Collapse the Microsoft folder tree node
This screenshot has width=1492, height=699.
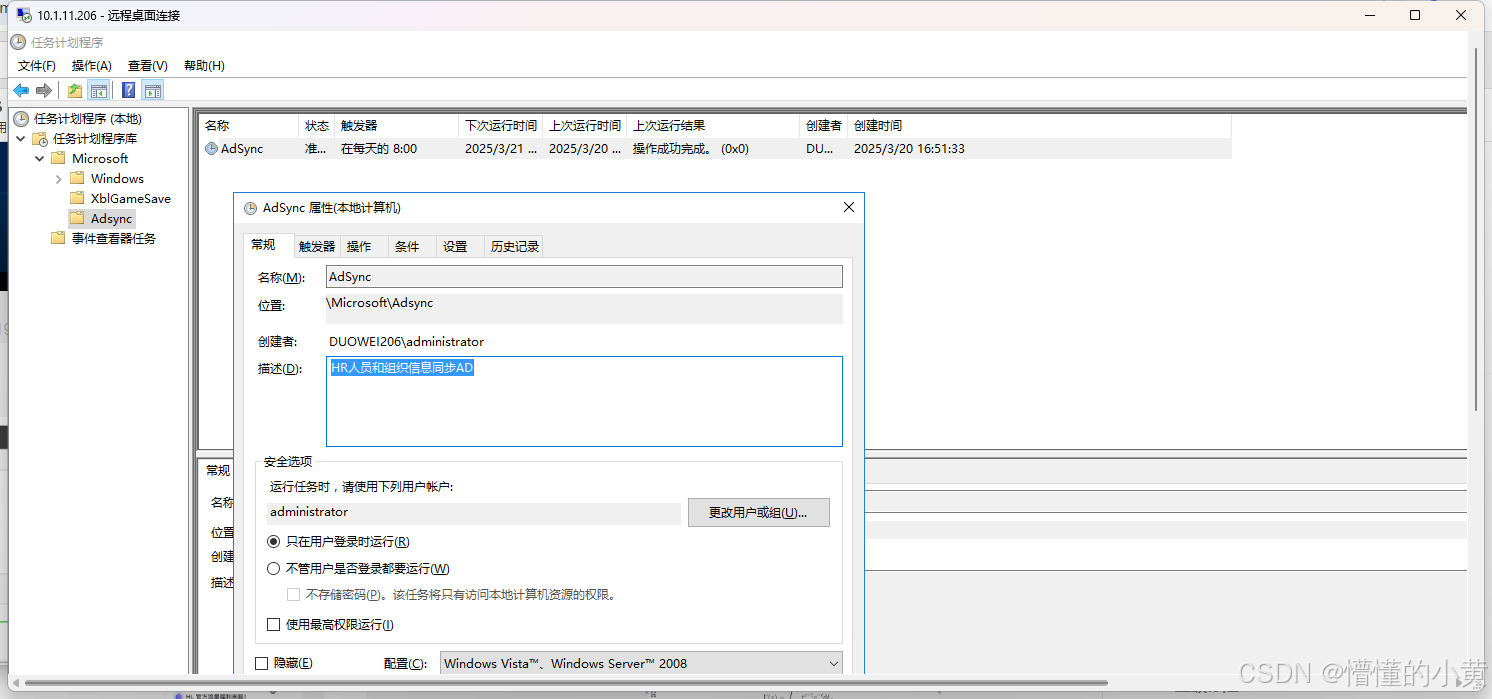point(40,159)
